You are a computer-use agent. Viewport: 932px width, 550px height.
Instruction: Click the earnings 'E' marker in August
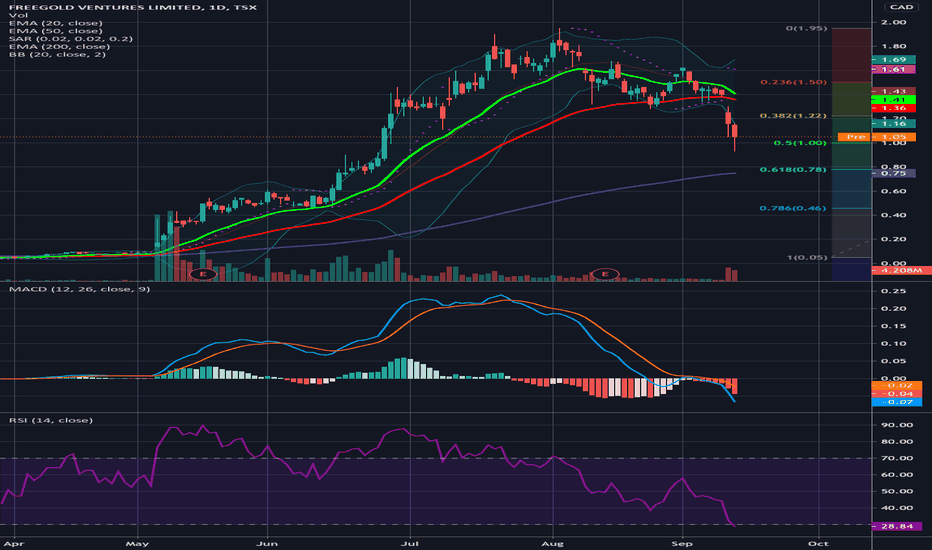tap(605, 274)
